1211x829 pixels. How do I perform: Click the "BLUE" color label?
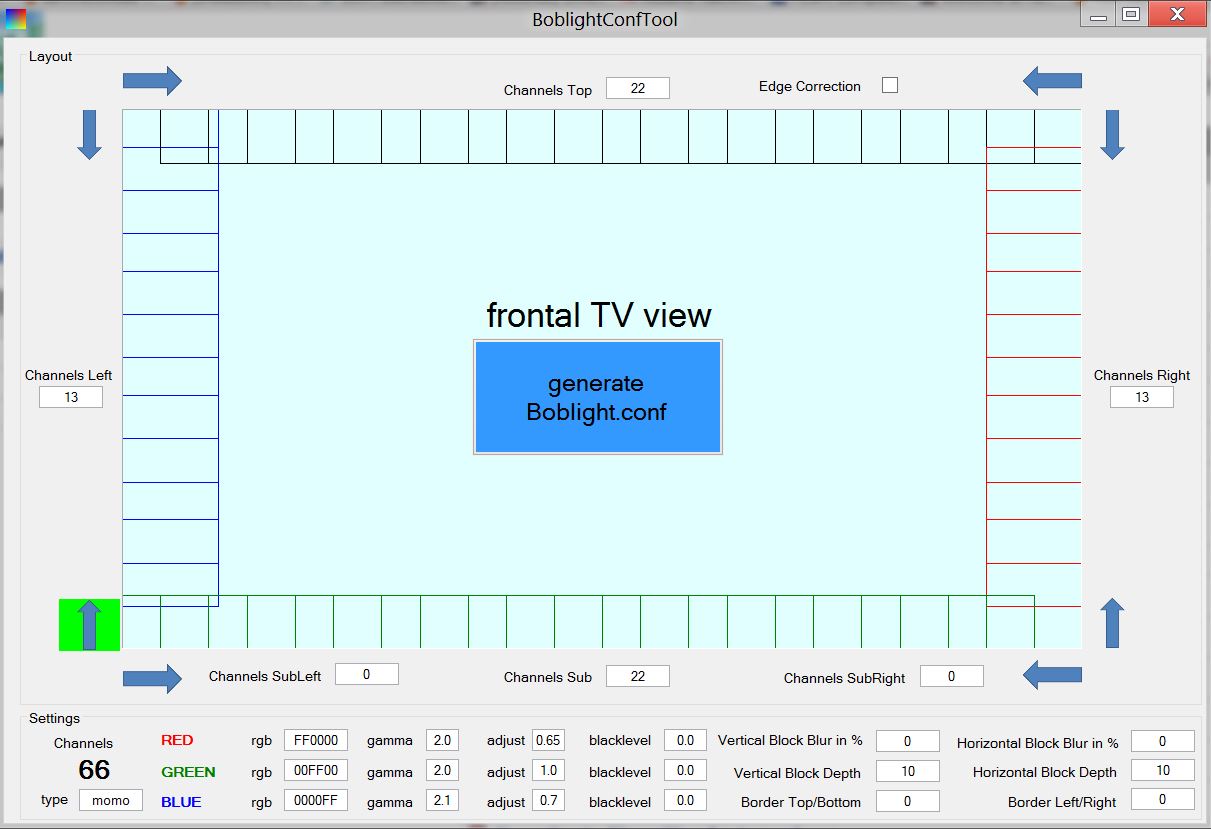[181, 802]
